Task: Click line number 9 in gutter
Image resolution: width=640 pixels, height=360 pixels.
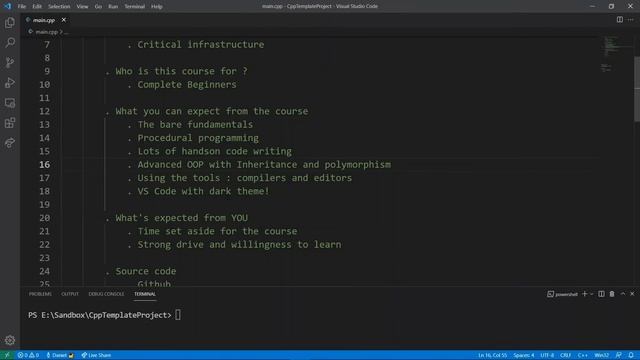Action: pos(47,71)
